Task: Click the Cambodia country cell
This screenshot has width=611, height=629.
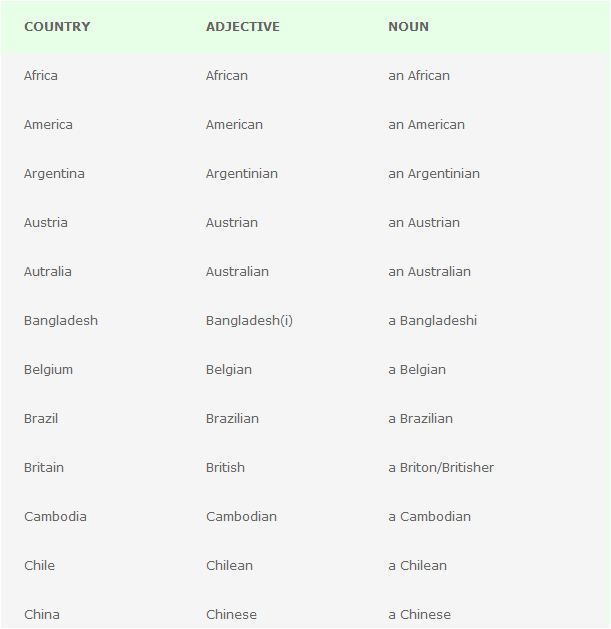Action: pos(55,517)
